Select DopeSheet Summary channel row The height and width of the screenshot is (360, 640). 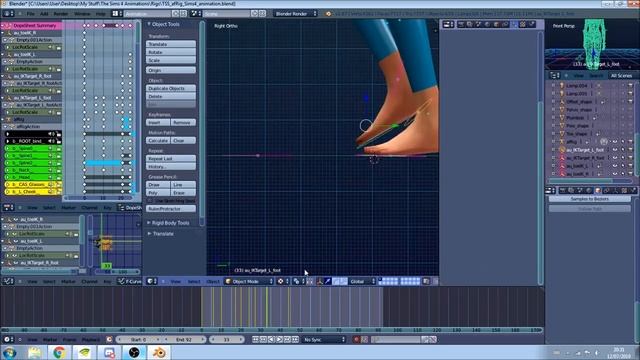coord(32,25)
